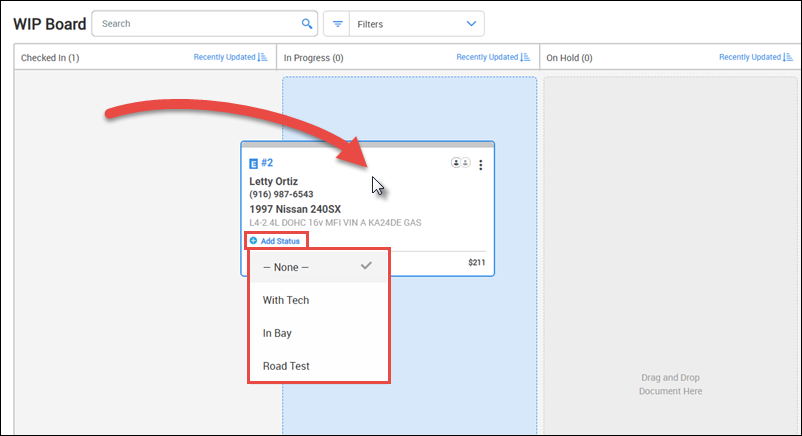This screenshot has width=802, height=436.
Task: Click the engine description L4-2.4L DOHC text
Action: (x=336, y=223)
